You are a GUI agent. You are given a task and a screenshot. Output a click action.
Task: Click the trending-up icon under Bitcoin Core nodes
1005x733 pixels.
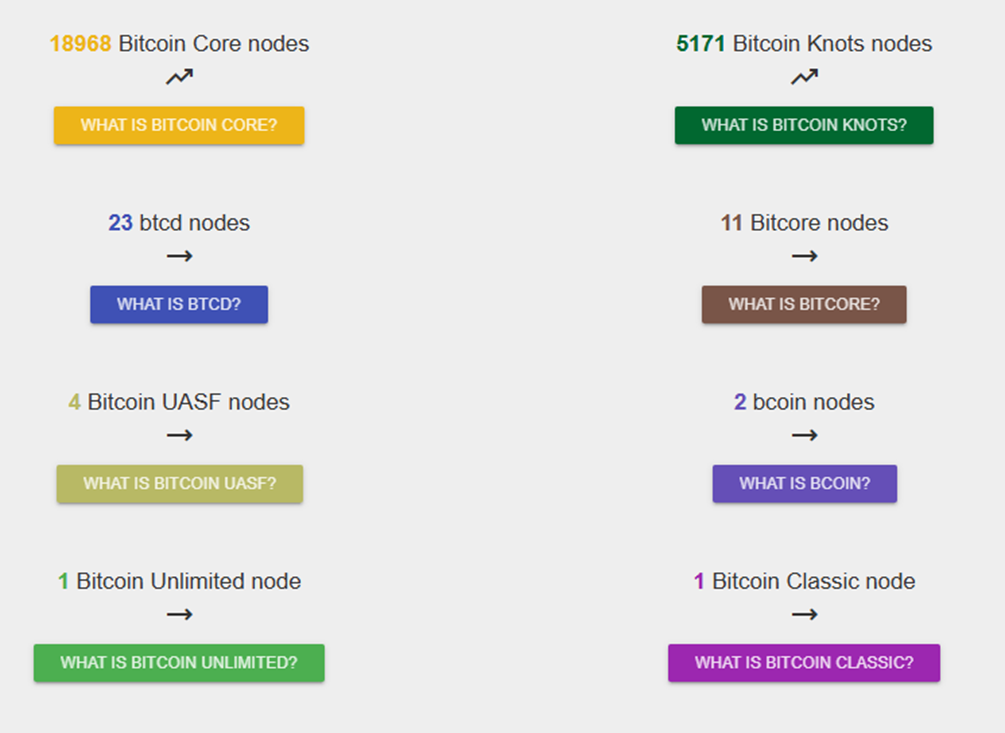point(179,77)
